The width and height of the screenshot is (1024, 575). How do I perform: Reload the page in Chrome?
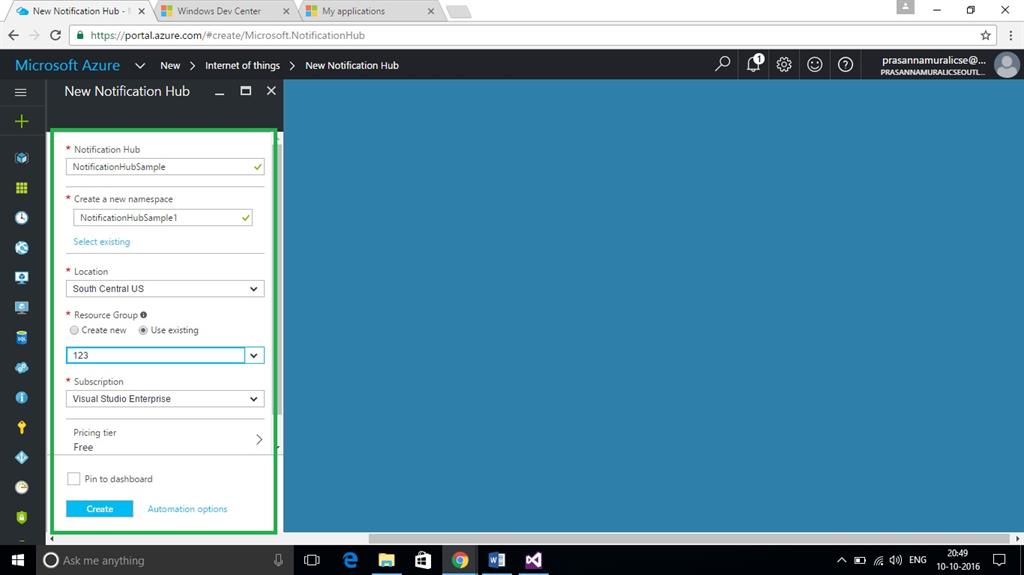[56, 35]
